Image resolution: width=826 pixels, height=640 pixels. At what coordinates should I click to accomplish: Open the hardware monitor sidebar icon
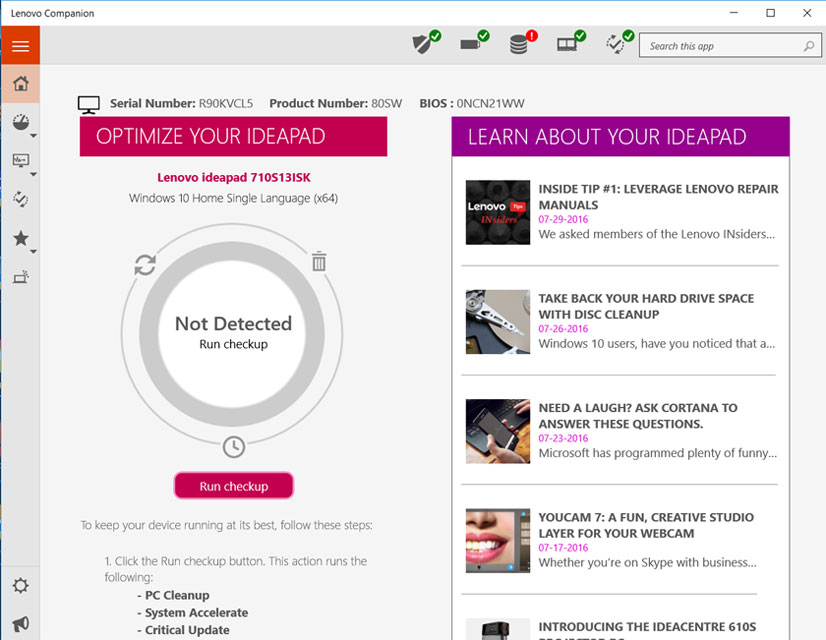(21, 160)
